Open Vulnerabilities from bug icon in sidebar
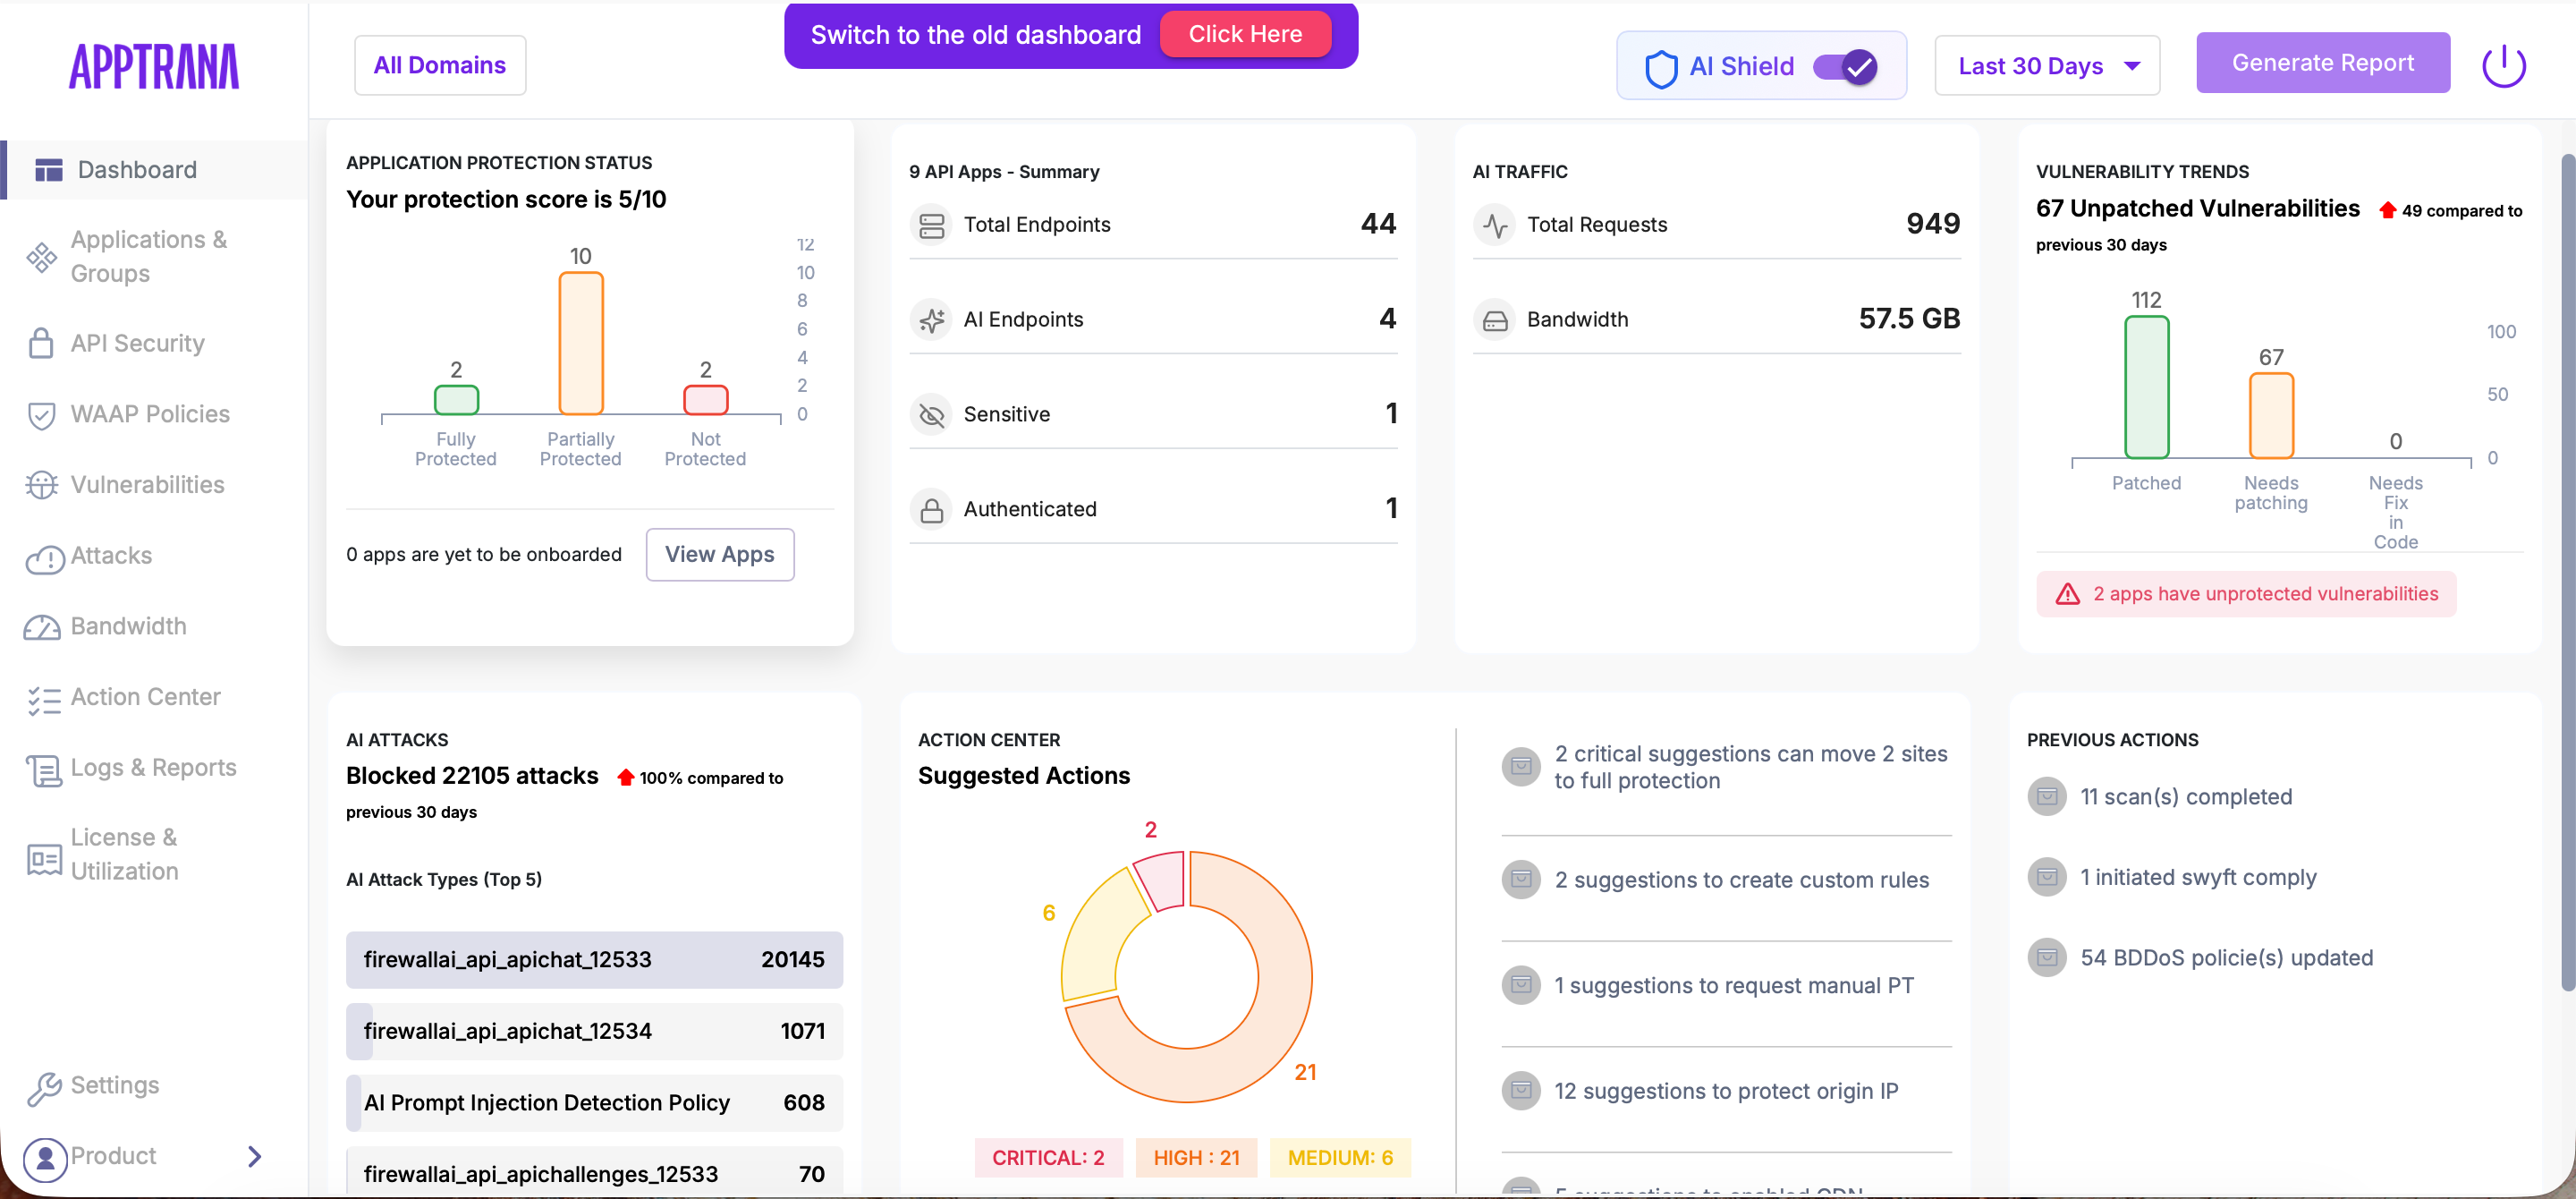The height and width of the screenshot is (1199, 2576). [x=41, y=485]
